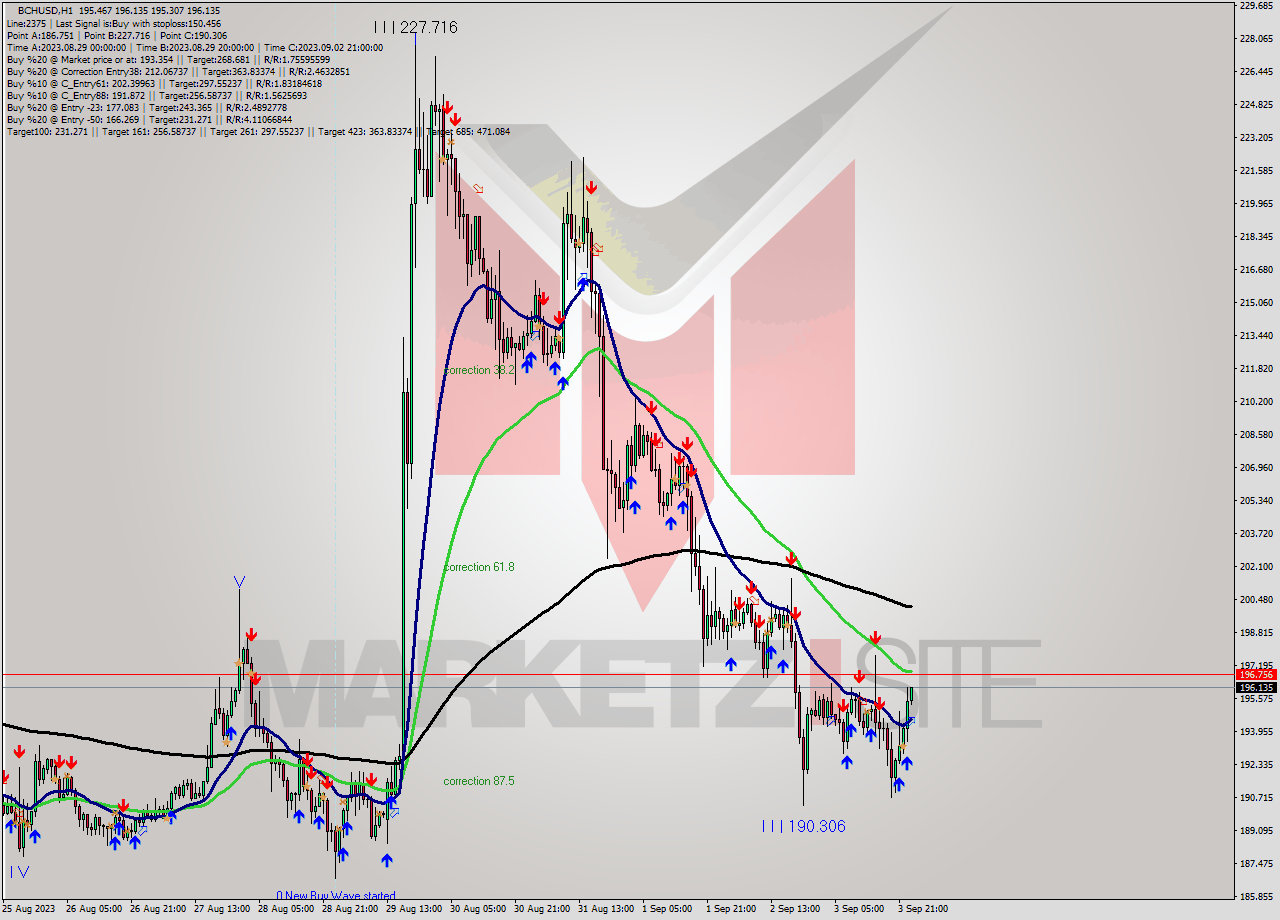
Task: Click the '30 Aug 21:00' time axis label
Action: [x=544, y=909]
